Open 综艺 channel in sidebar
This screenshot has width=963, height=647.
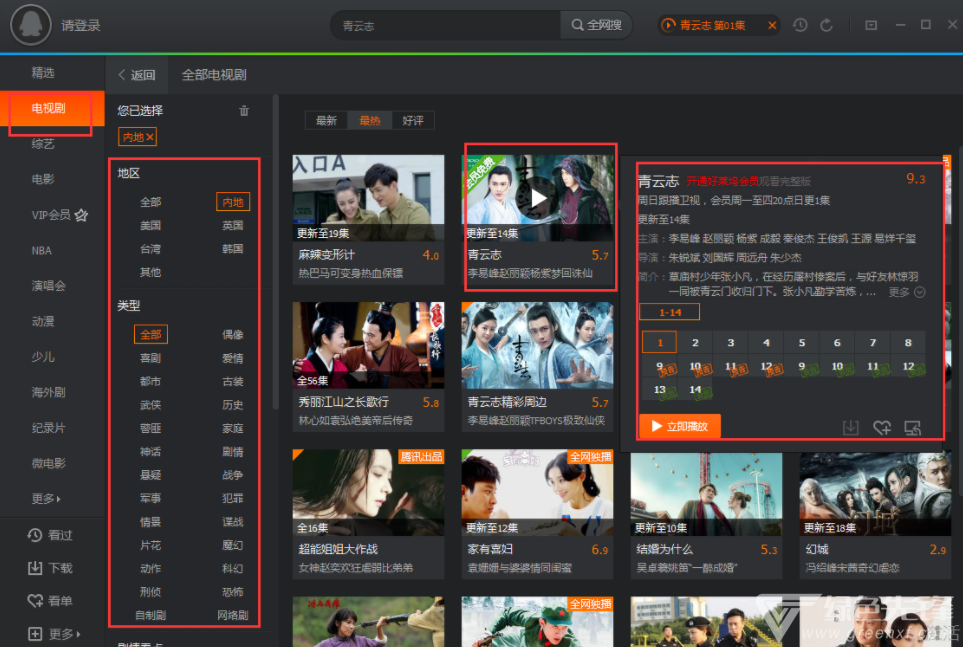(x=43, y=144)
